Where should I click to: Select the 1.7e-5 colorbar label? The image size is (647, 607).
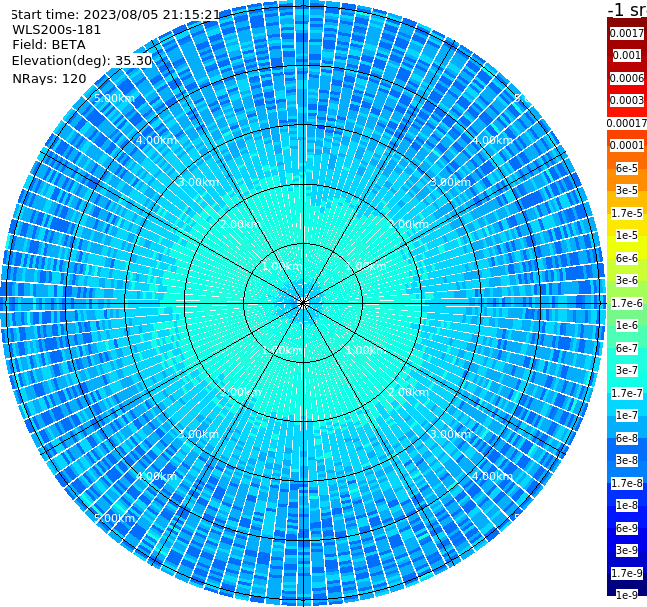[627, 213]
